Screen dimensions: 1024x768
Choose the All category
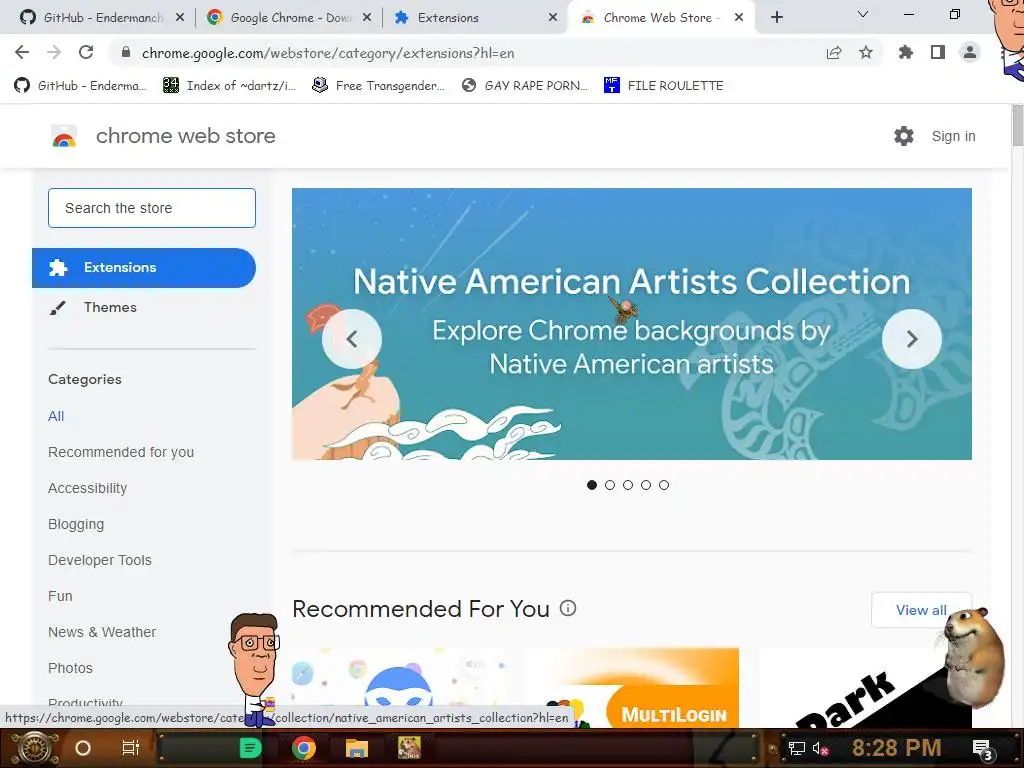[56, 416]
